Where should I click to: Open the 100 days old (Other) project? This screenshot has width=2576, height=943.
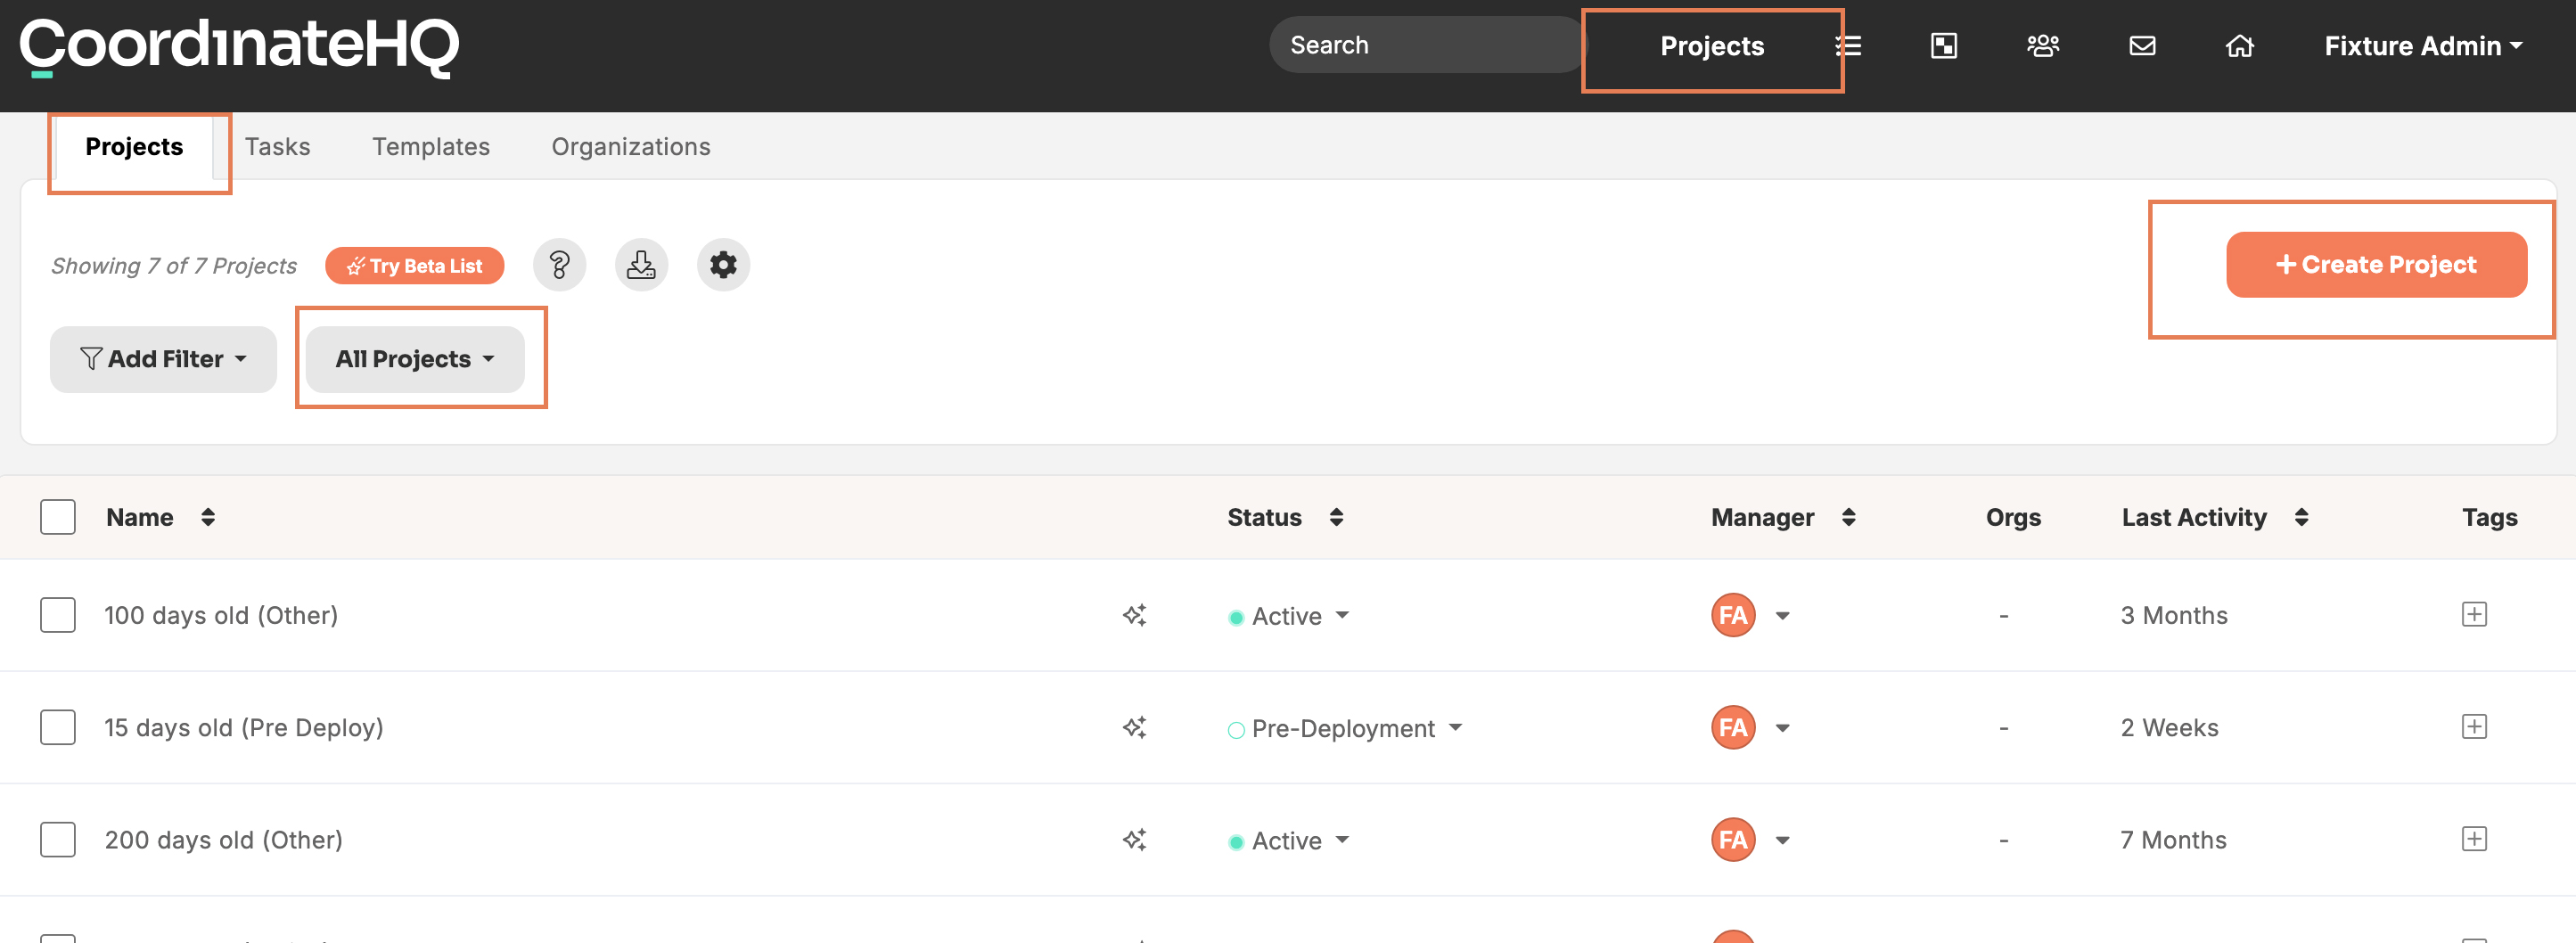(221, 615)
